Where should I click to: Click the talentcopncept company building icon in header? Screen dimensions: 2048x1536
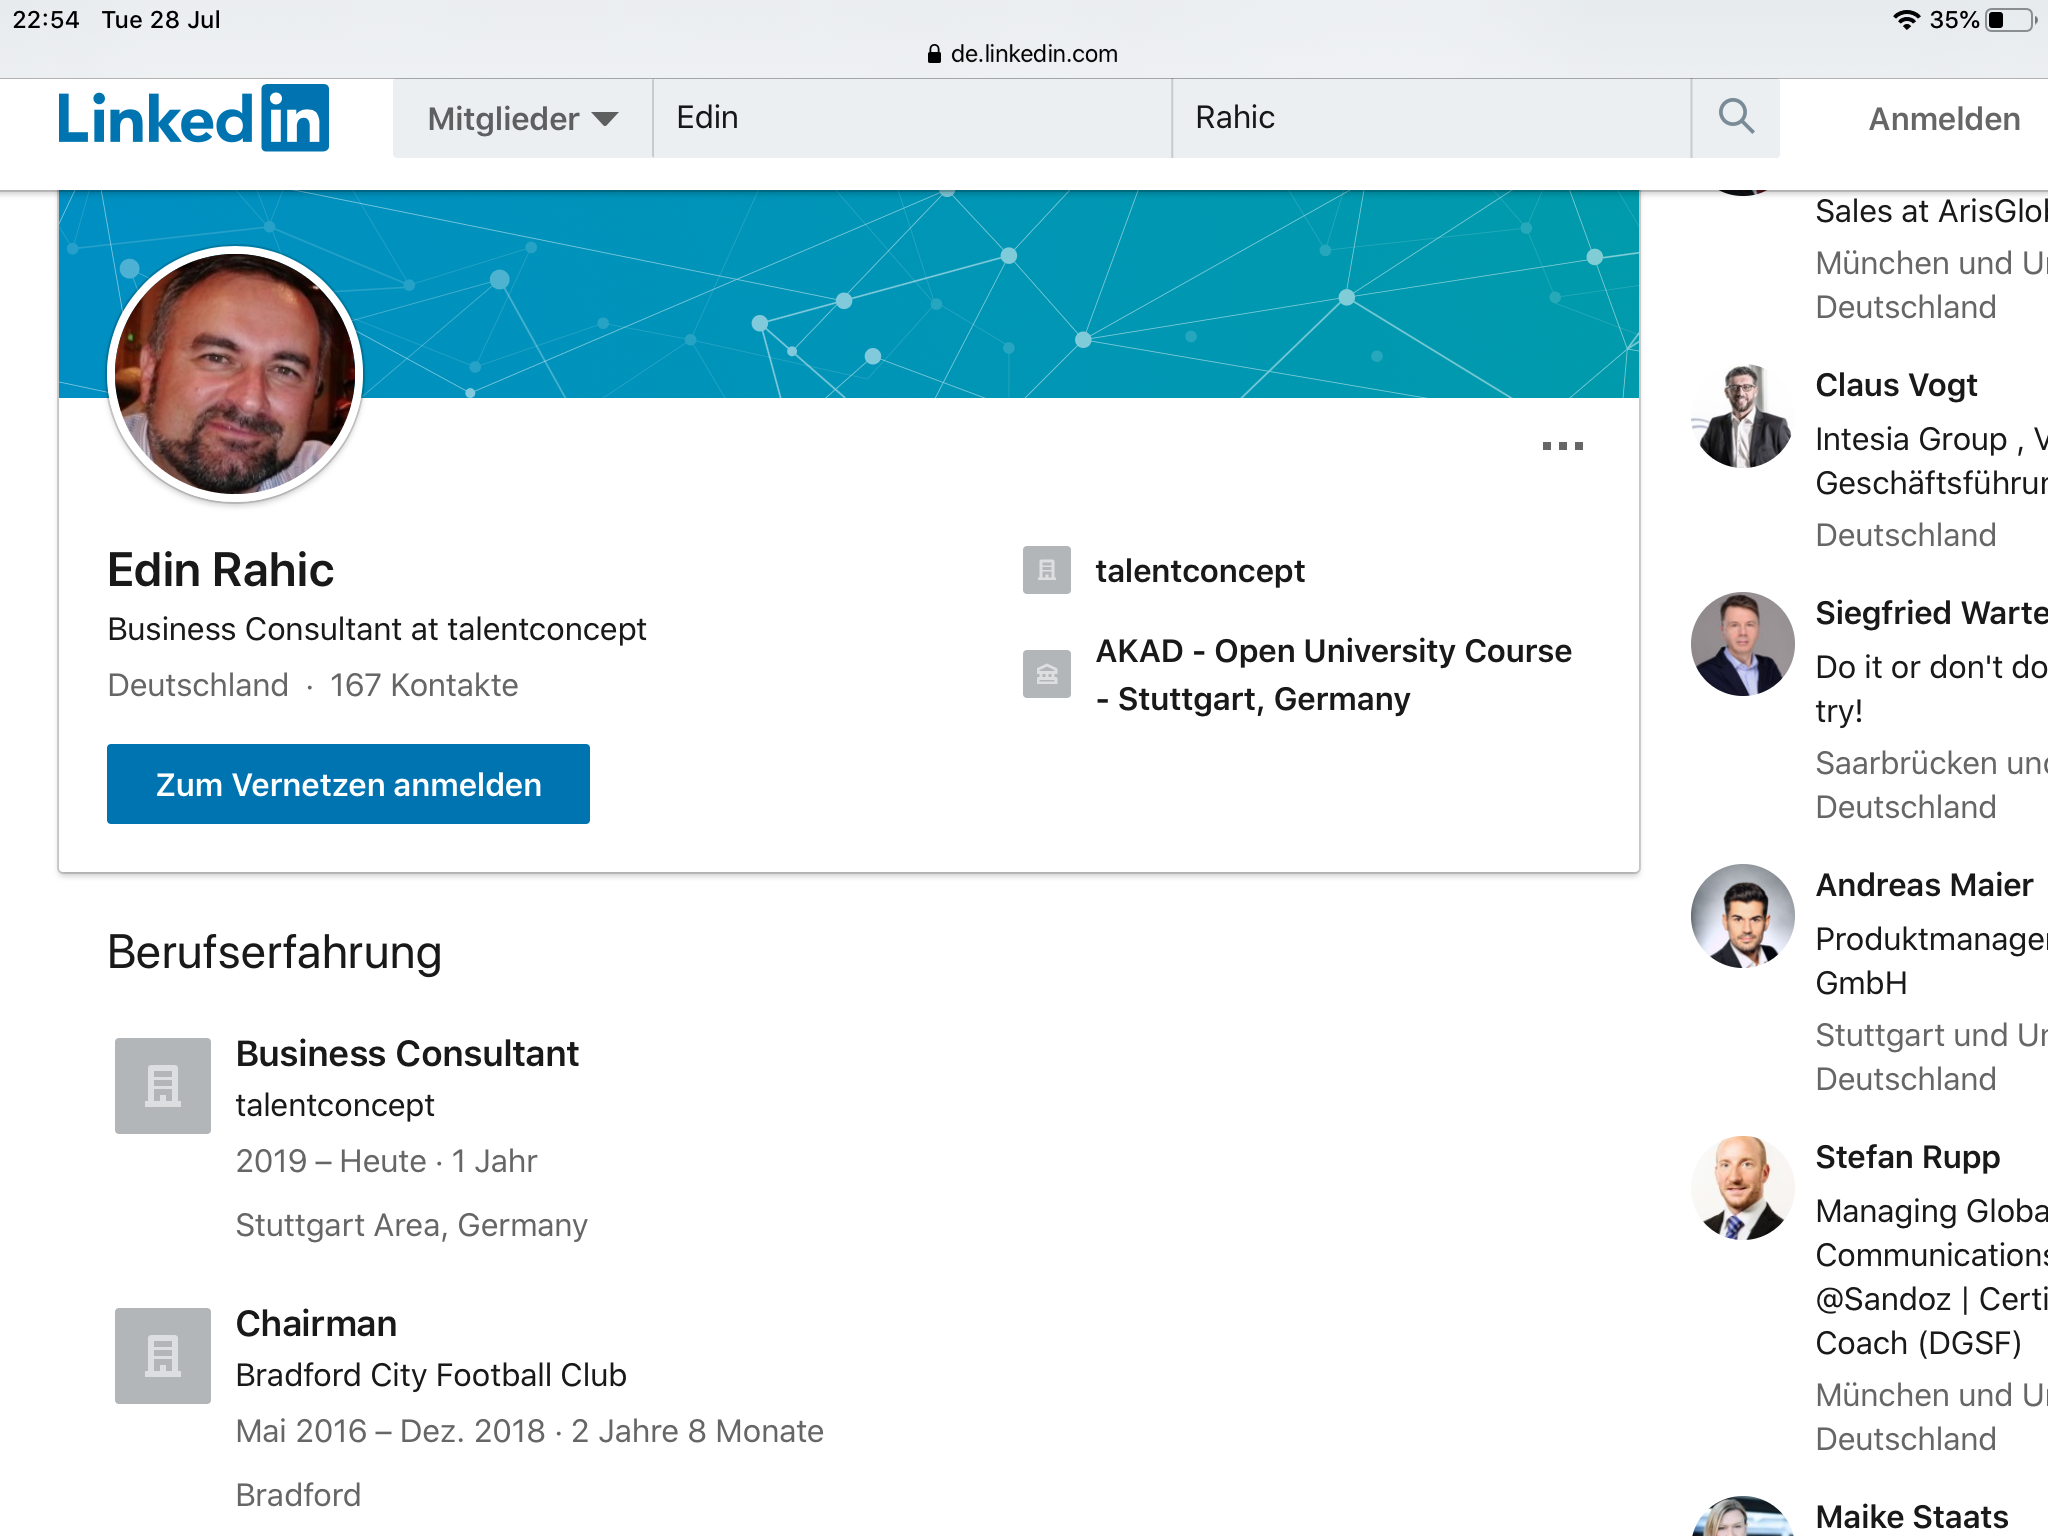(1047, 570)
